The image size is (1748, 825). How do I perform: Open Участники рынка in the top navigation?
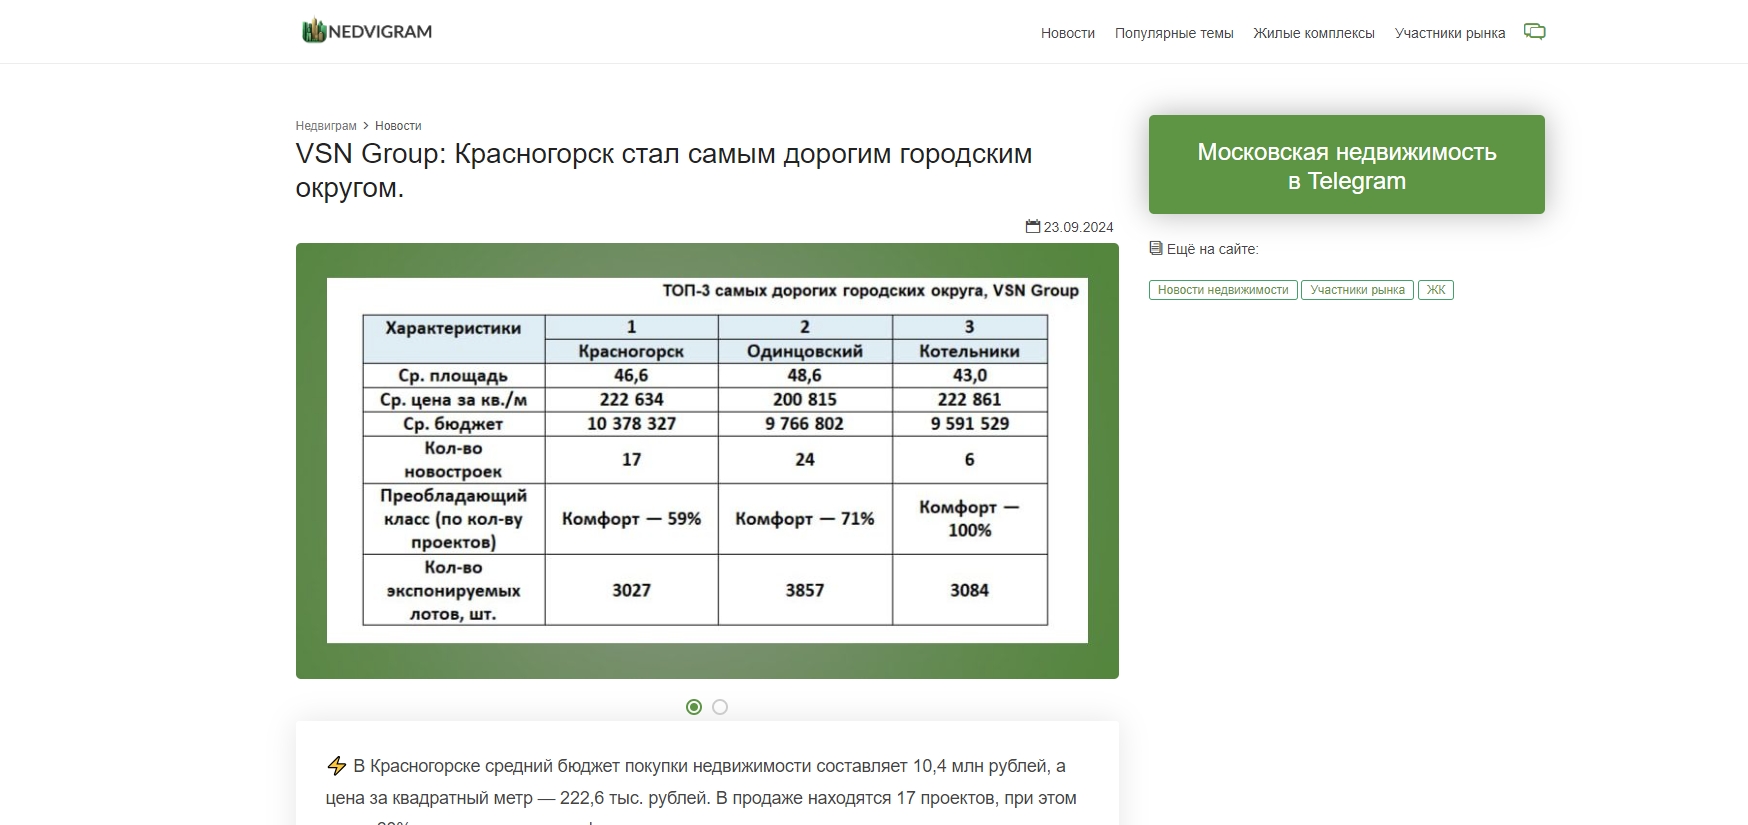pyautogui.click(x=1449, y=33)
